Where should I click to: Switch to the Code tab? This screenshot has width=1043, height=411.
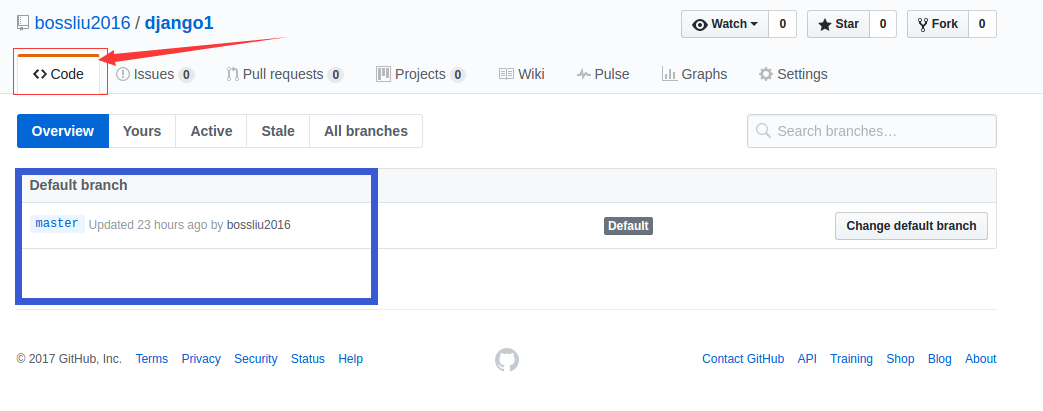click(58, 74)
